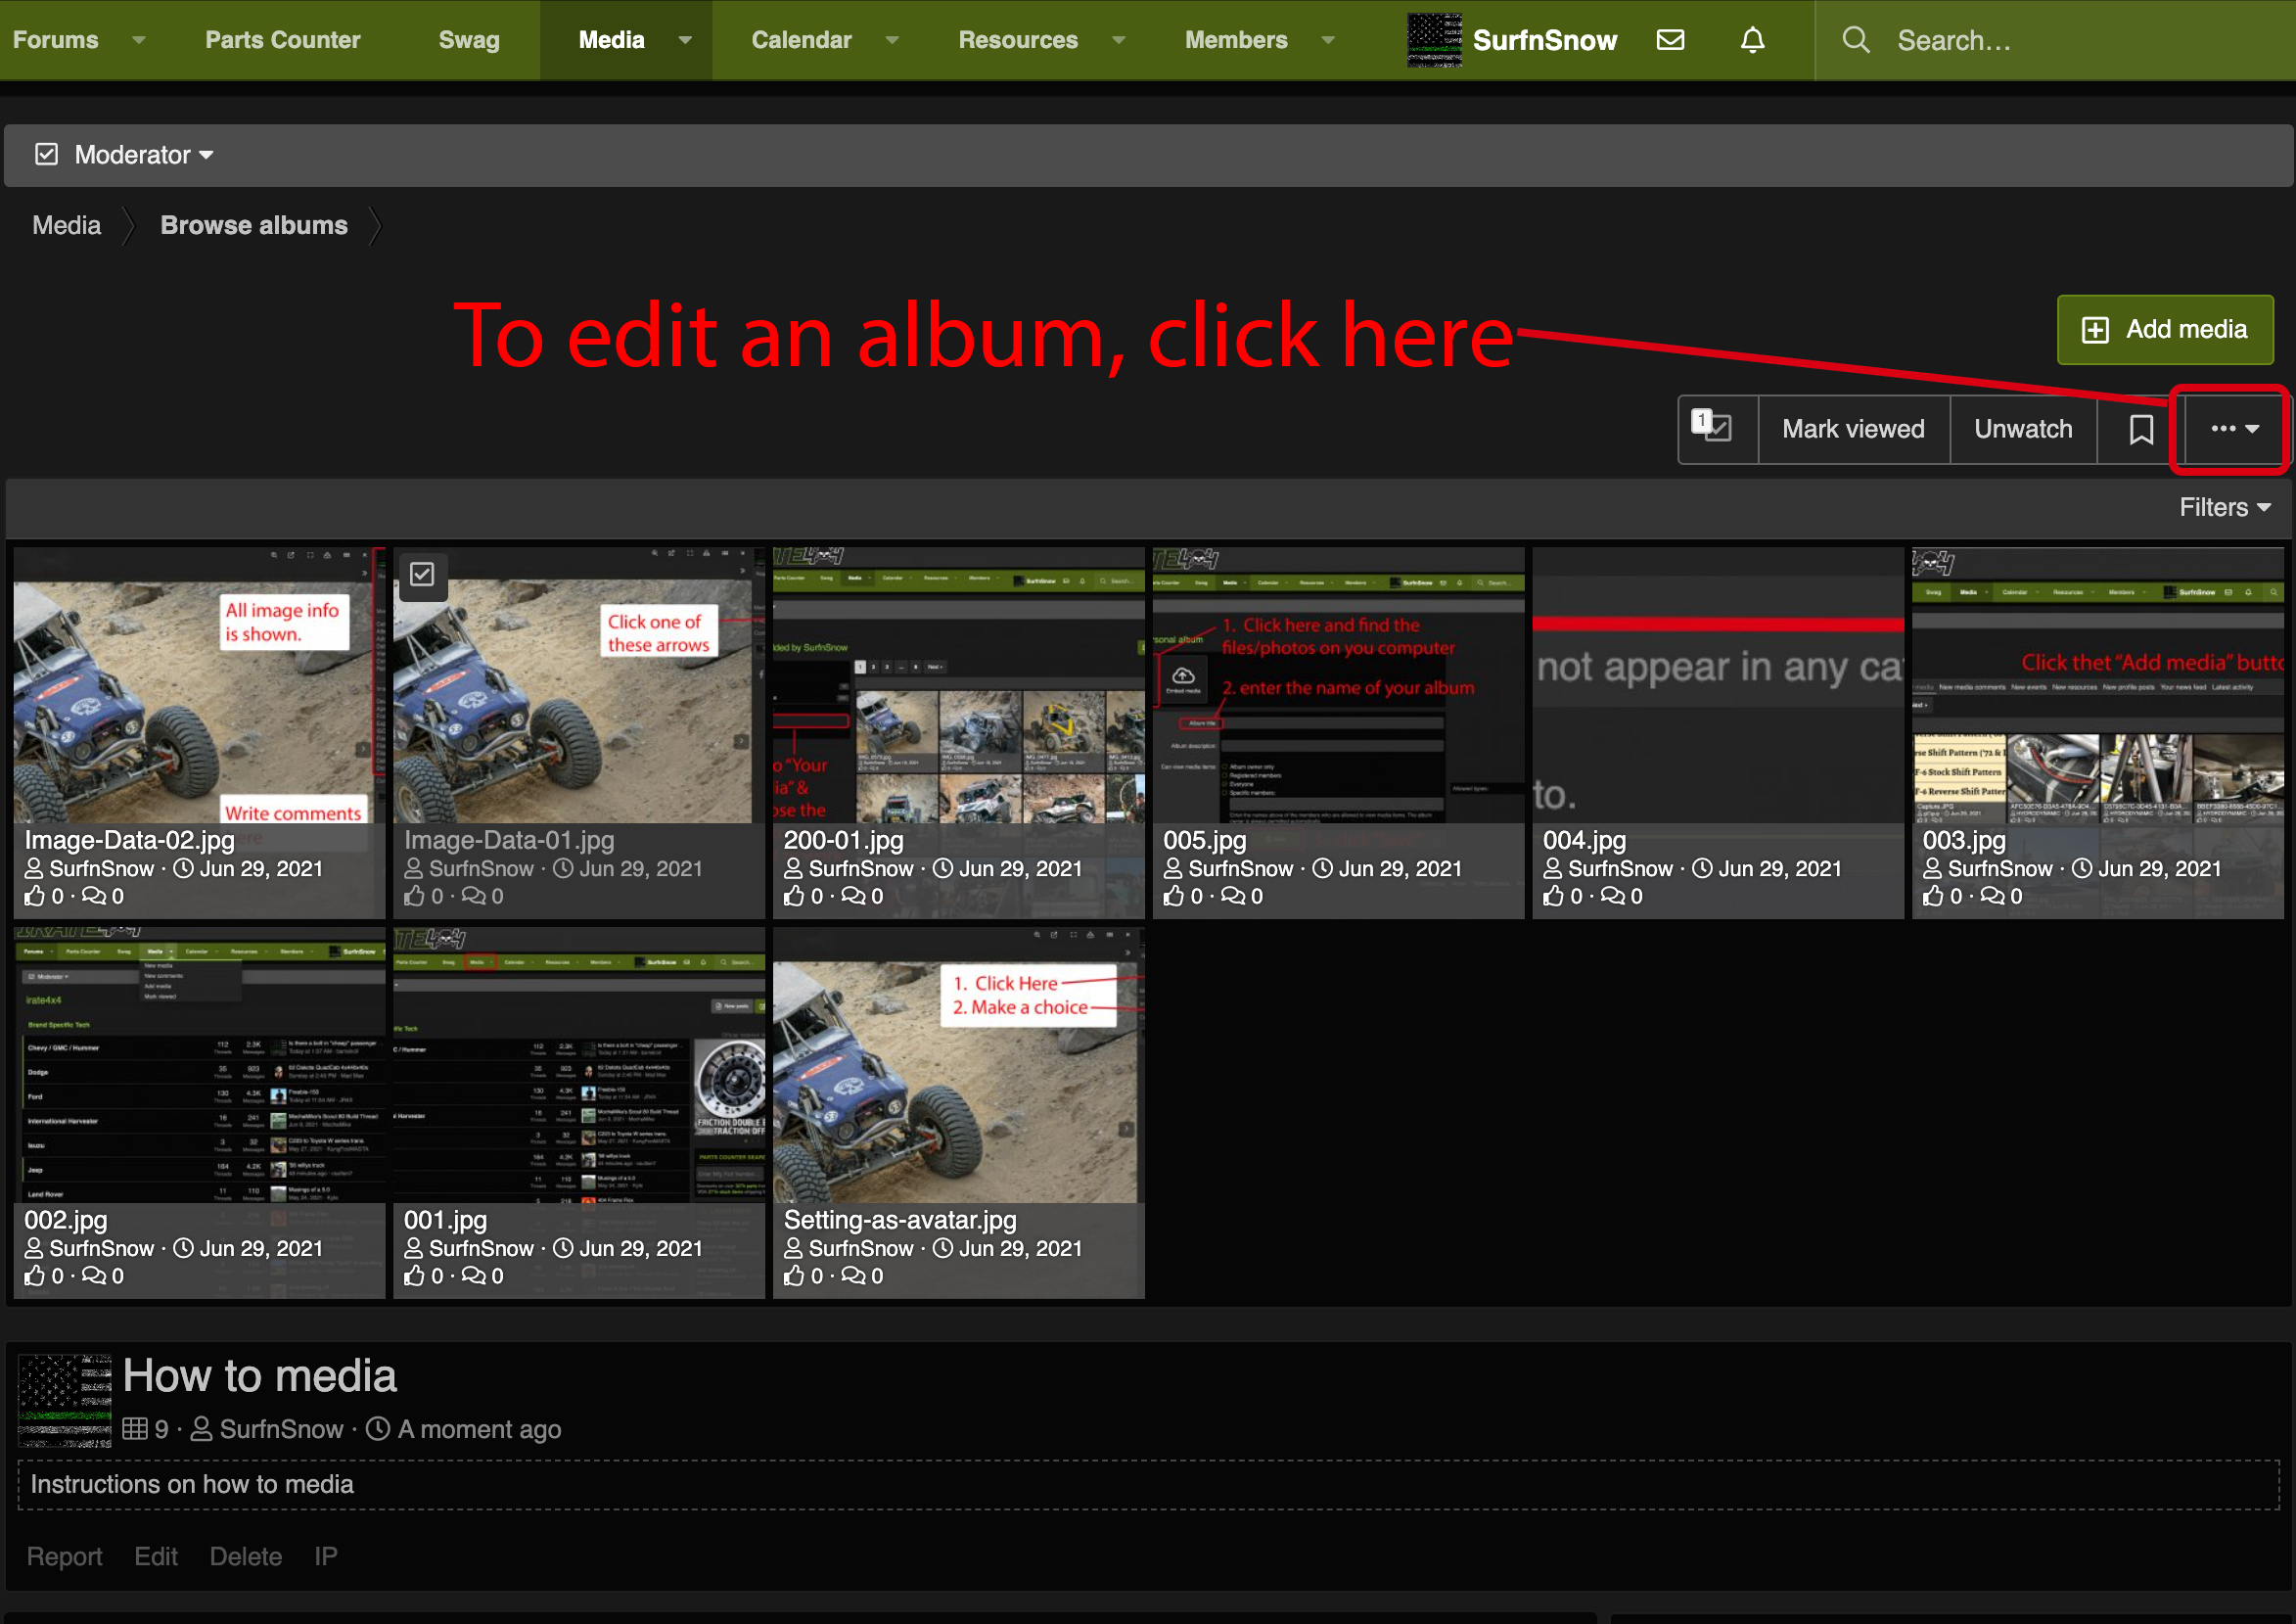Click the Moderator checkbox icon
Image resolution: width=2296 pixels, height=1624 pixels.
tap(46, 154)
